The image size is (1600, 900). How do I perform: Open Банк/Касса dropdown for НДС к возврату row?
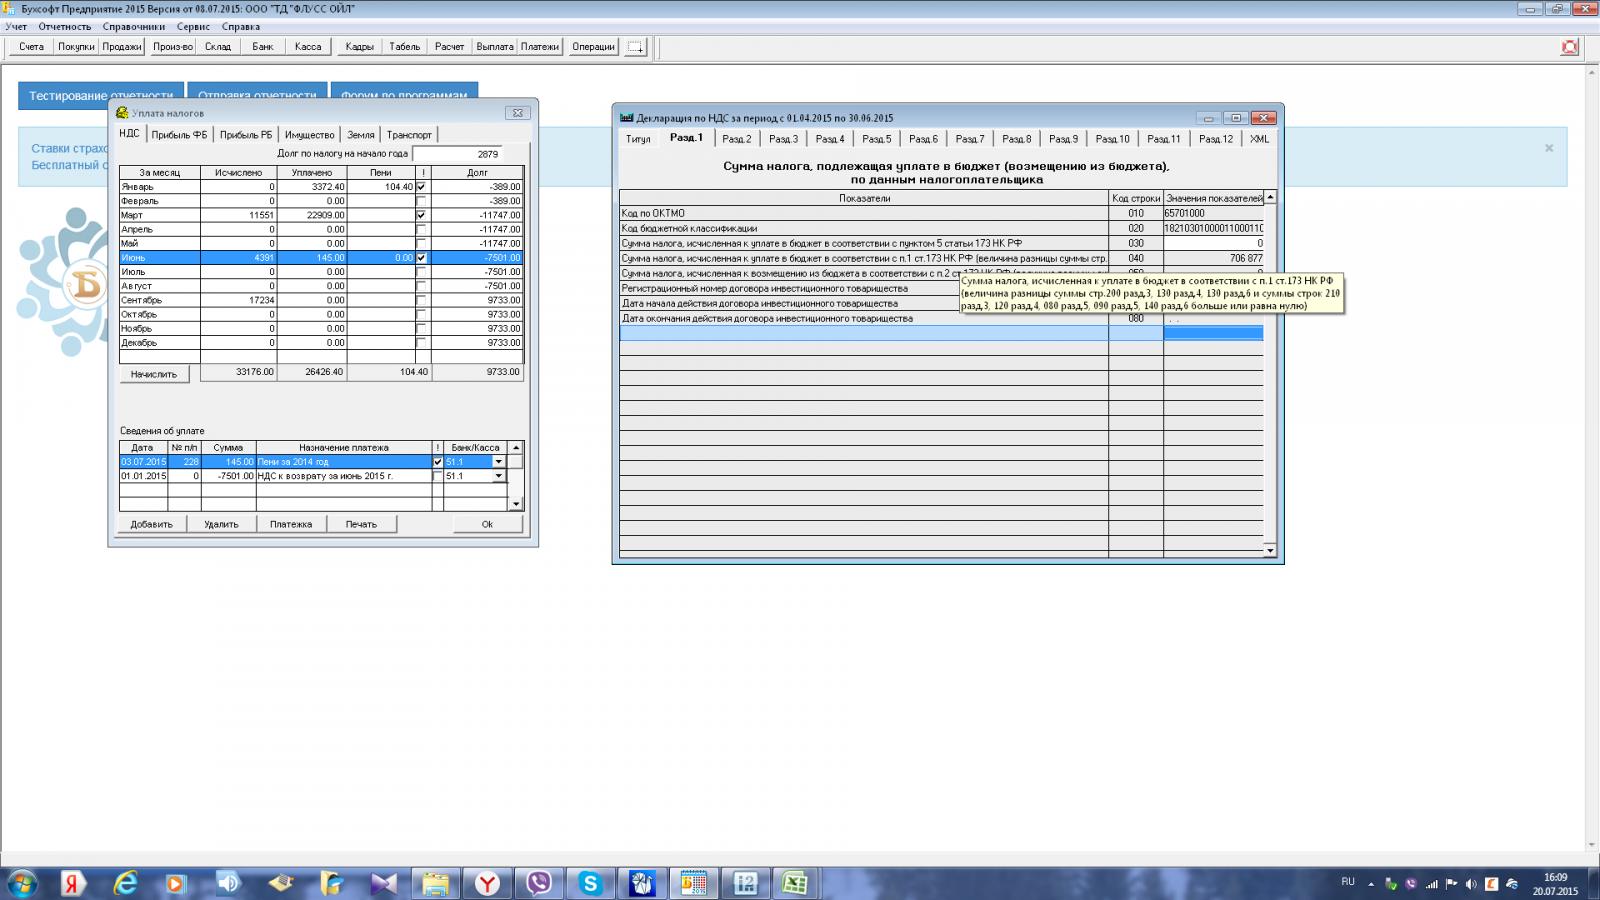[498, 476]
